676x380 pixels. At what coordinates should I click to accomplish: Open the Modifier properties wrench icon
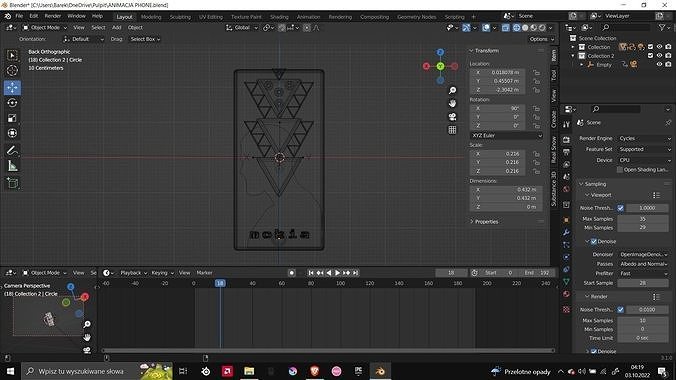click(566, 232)
